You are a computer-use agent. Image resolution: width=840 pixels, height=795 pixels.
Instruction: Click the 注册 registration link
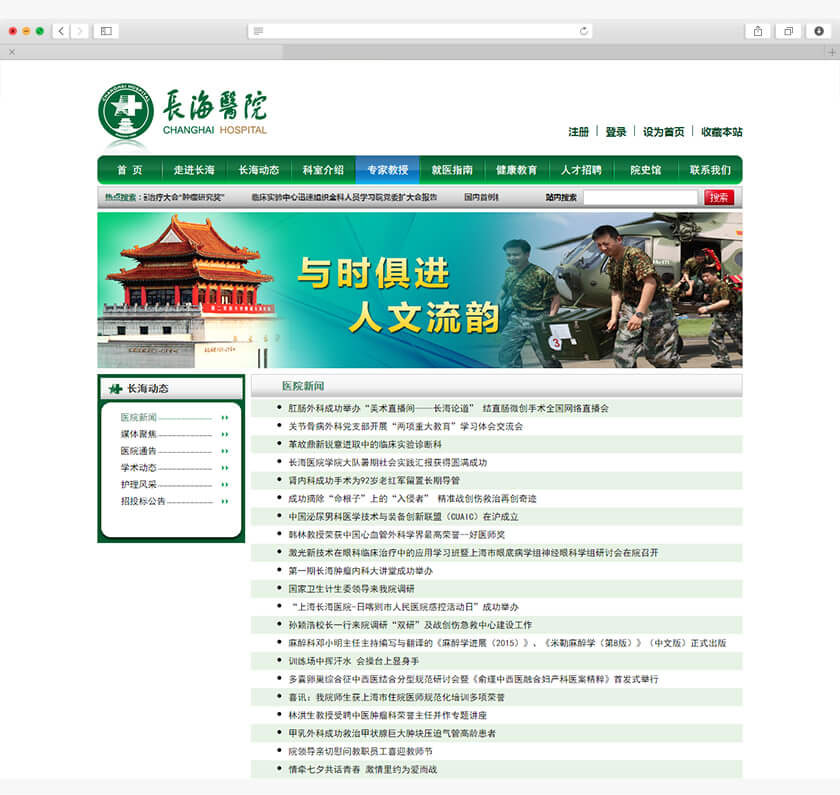point(578,131)
